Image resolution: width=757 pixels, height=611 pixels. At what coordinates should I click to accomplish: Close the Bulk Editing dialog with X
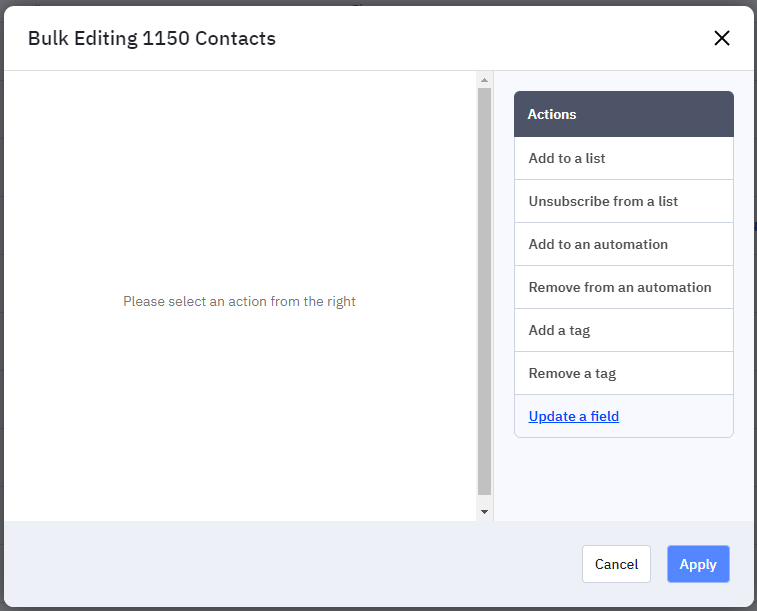(722, 38)
